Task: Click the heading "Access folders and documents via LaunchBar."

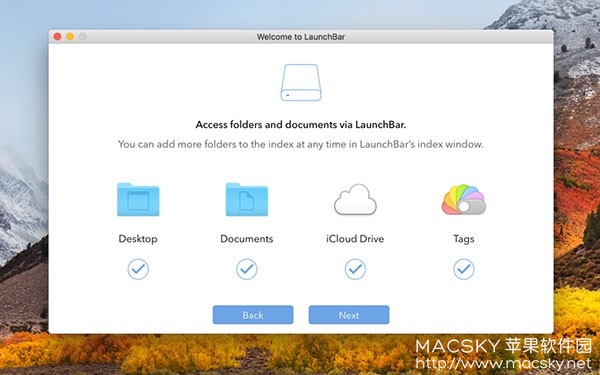Action: click(301, 125)
